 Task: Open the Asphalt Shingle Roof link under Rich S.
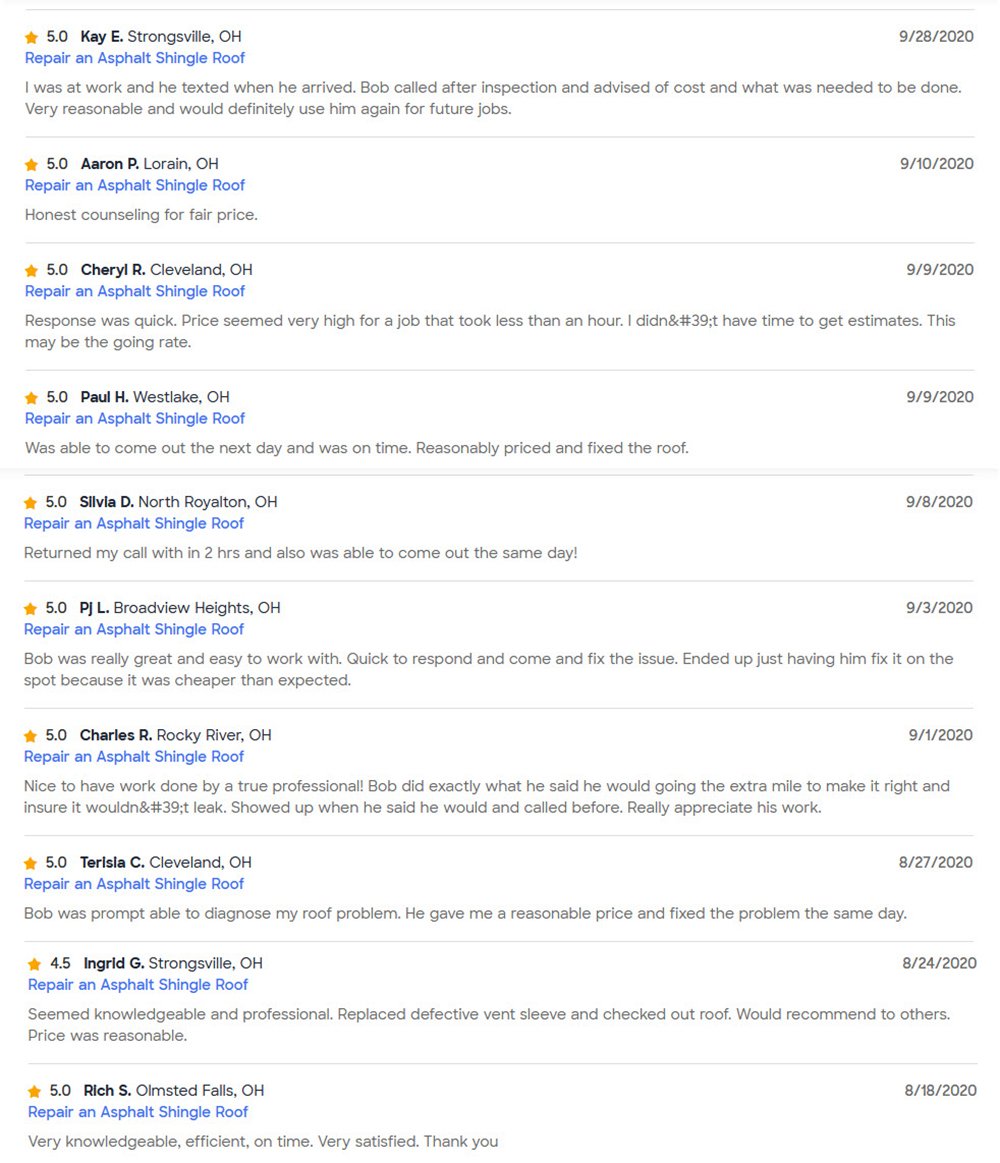point(138,1112)
